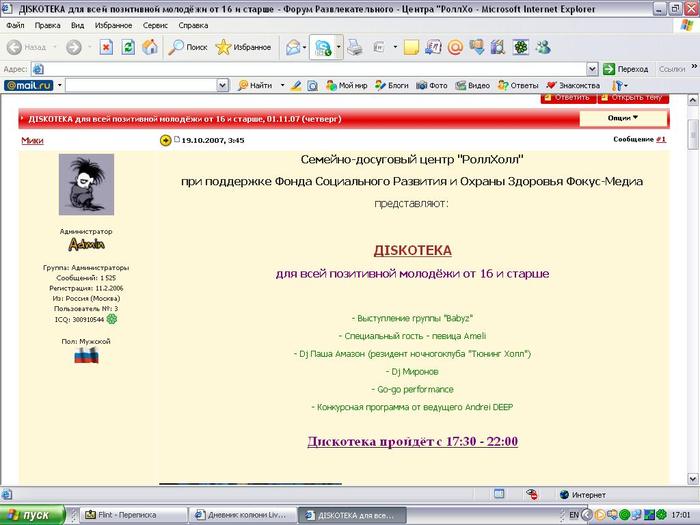Refresh the page with green arrows icon
The image size is (700, 525).
[128, 47]
